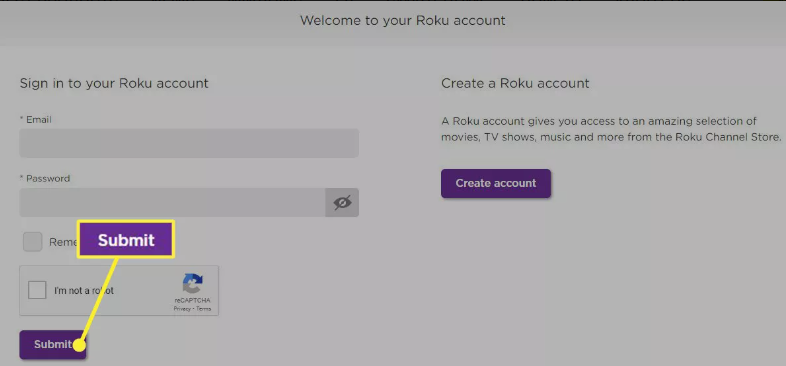The width and height of the screenshot is (786, 366).
Task: Click the Welcome to your Roku account heading
Action: click(x=403, y=21)
